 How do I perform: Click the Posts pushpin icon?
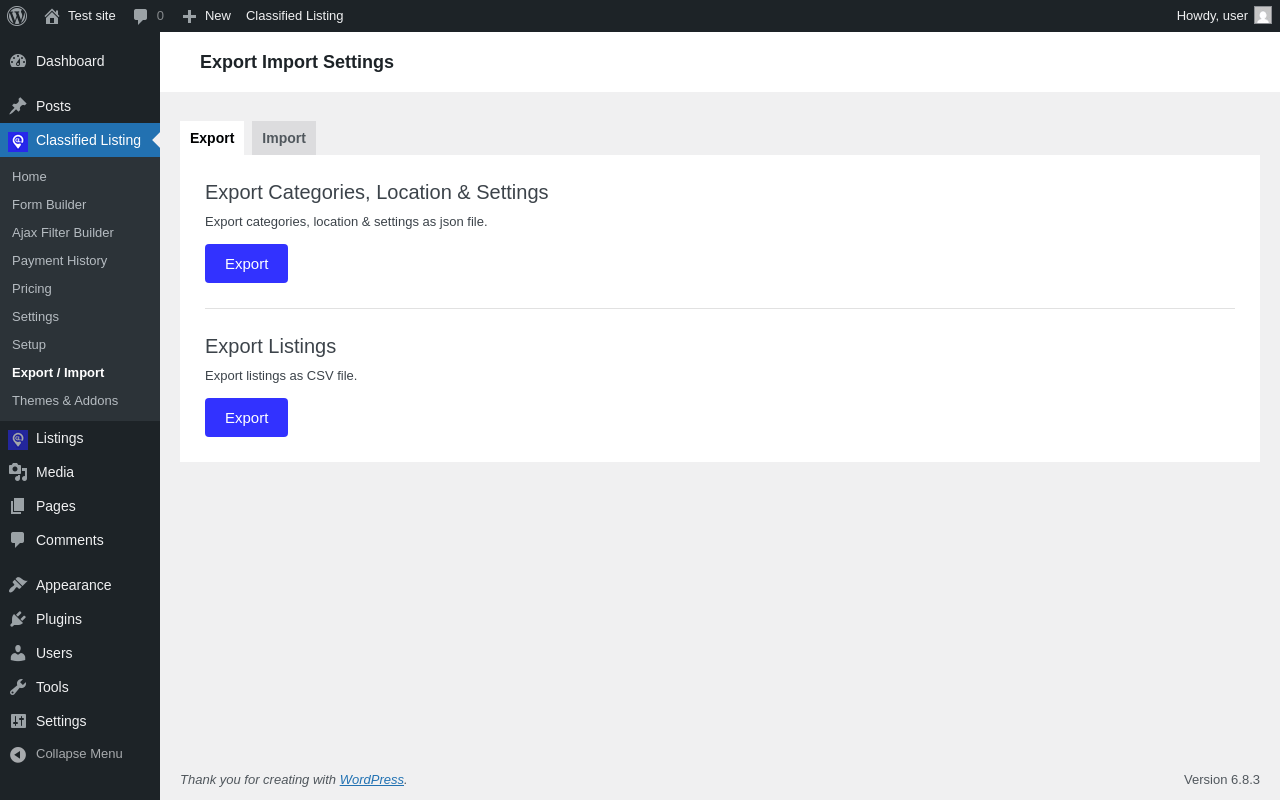pos(18,106)
